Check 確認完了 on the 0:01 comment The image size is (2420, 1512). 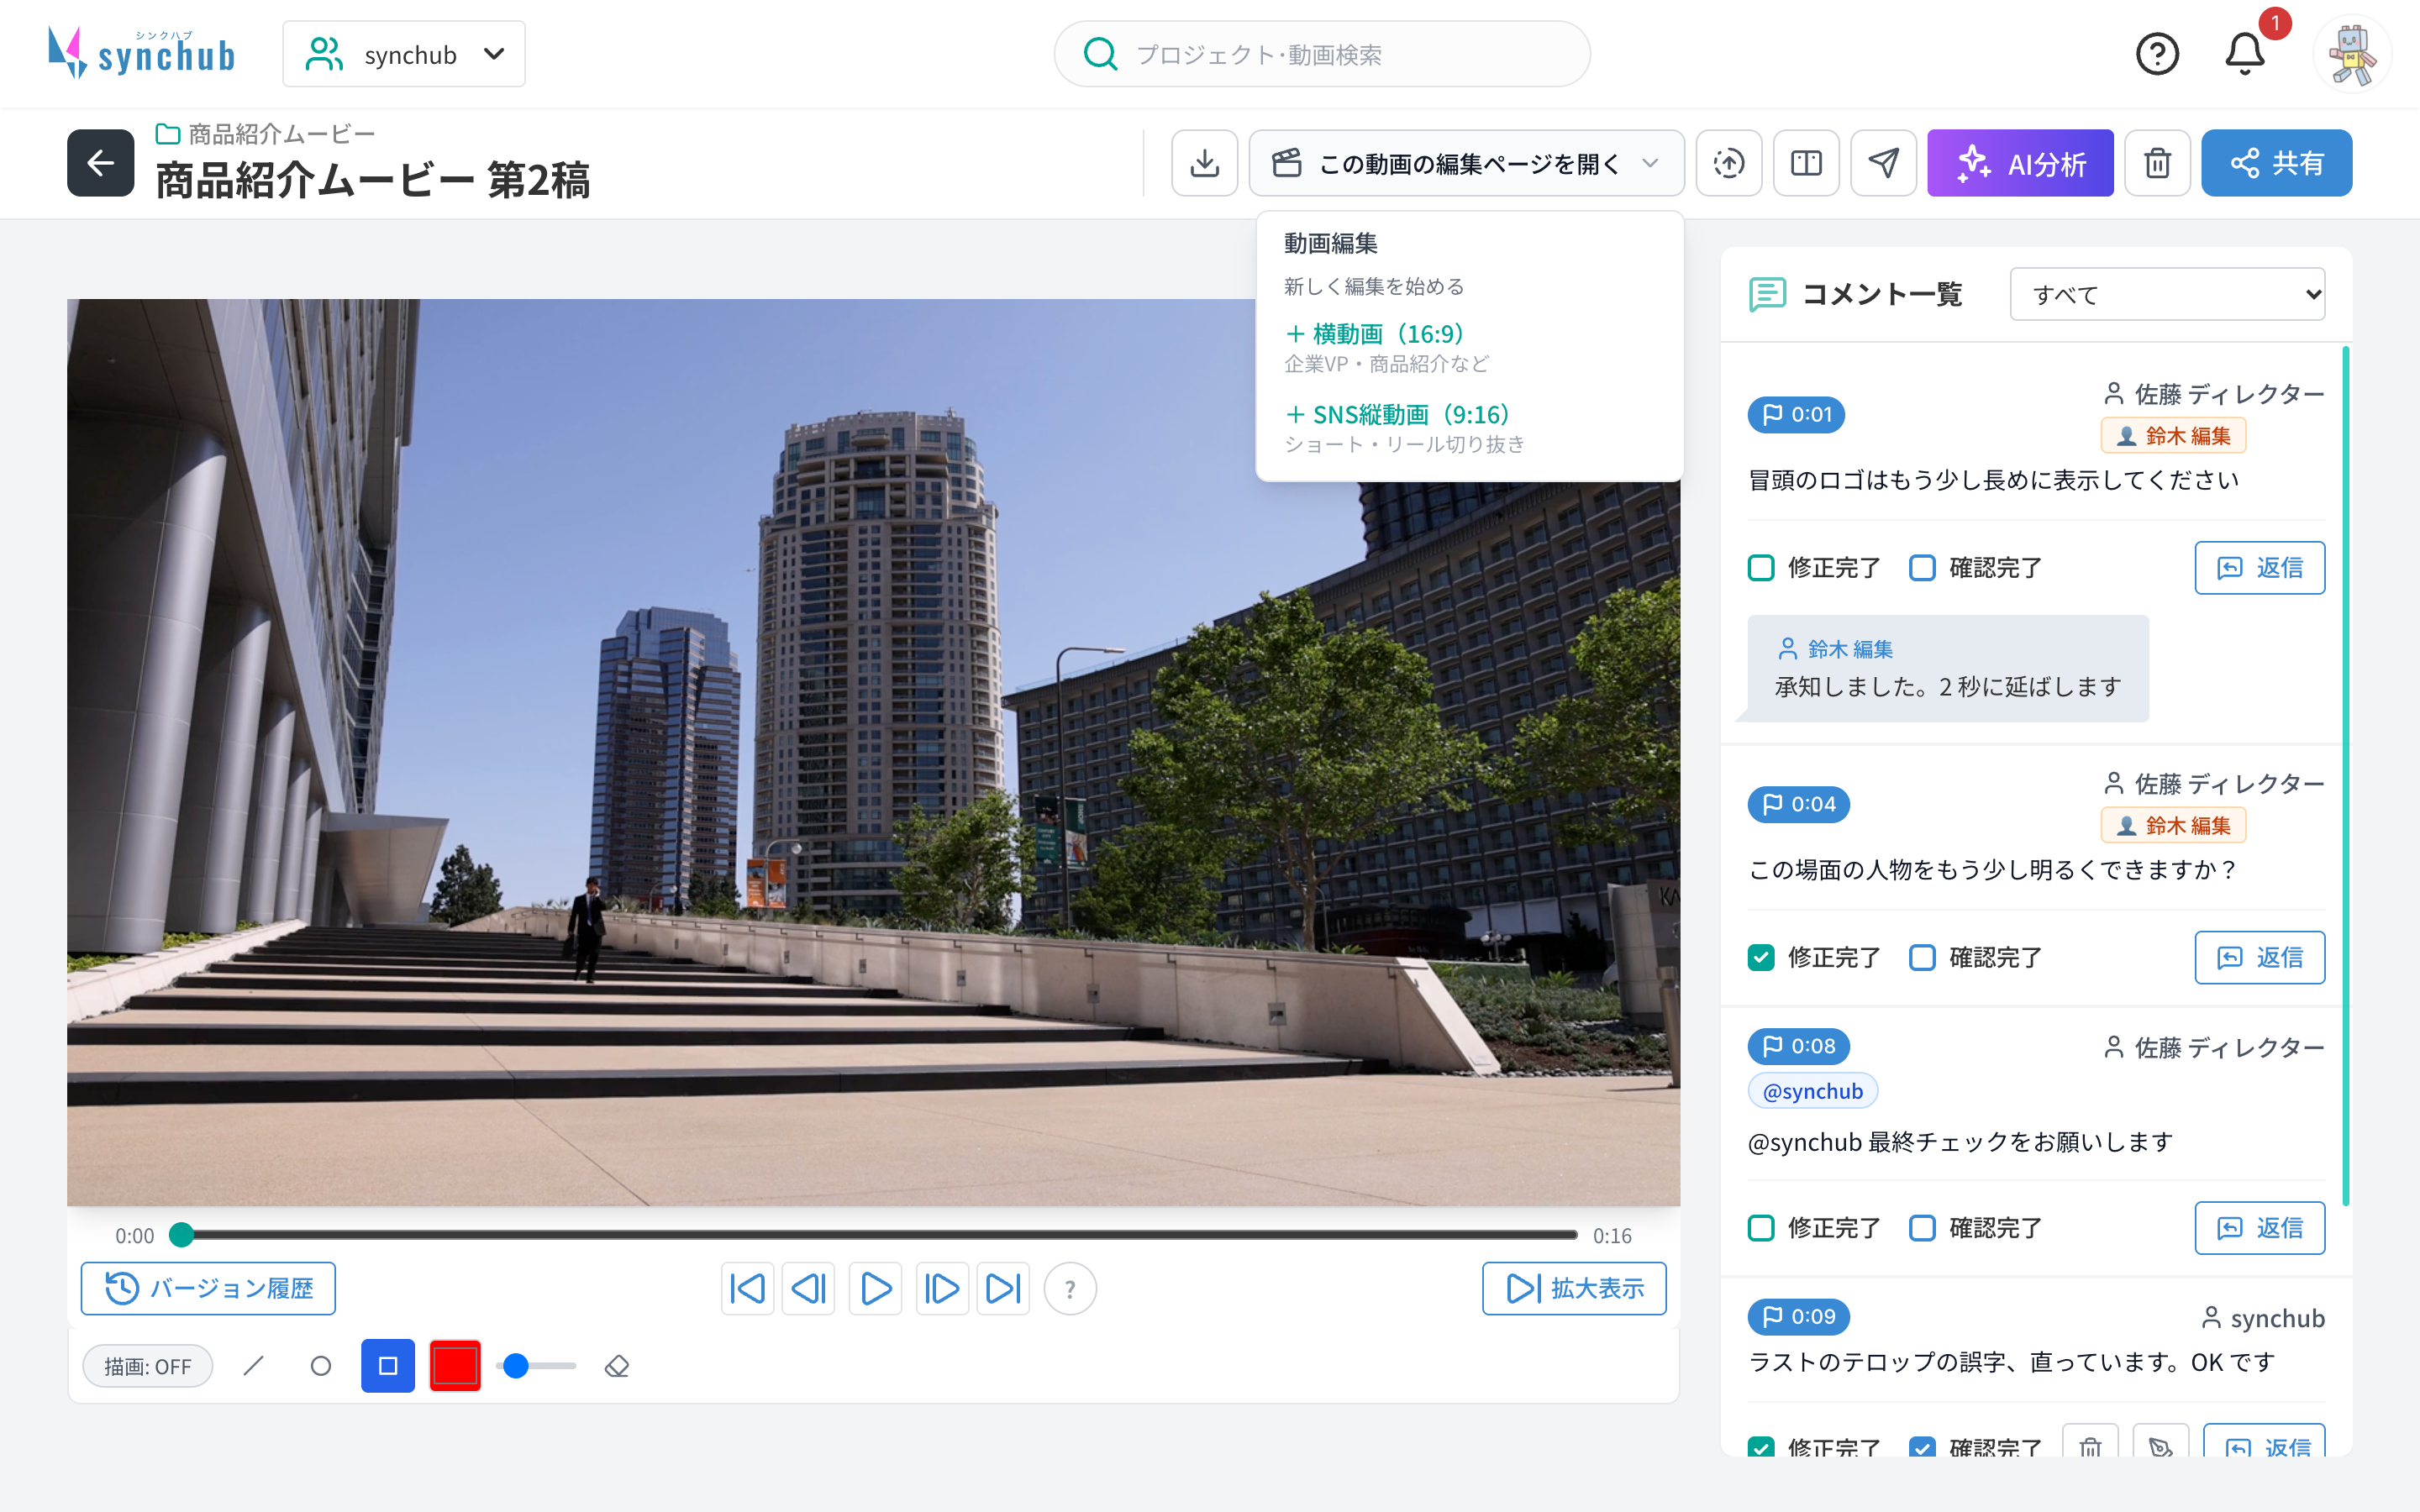1922,567
